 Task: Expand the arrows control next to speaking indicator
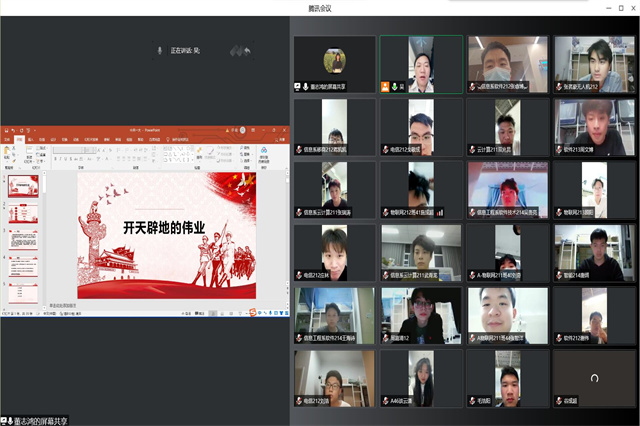[240, 50]
